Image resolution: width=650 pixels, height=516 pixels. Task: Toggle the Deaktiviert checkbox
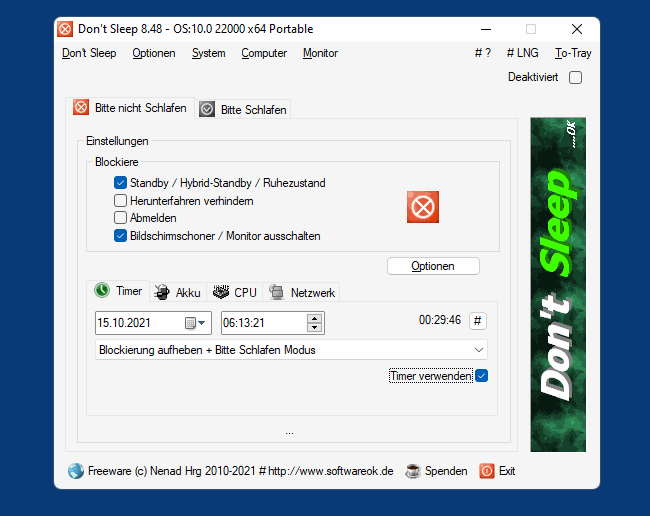[x=575, y=78]
